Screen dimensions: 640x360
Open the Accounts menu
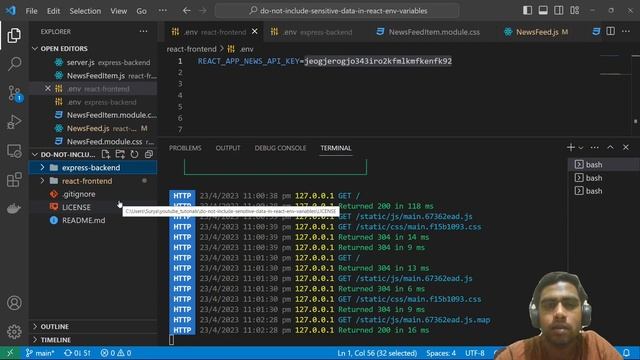pyautogui.click(x=14, y=303)
